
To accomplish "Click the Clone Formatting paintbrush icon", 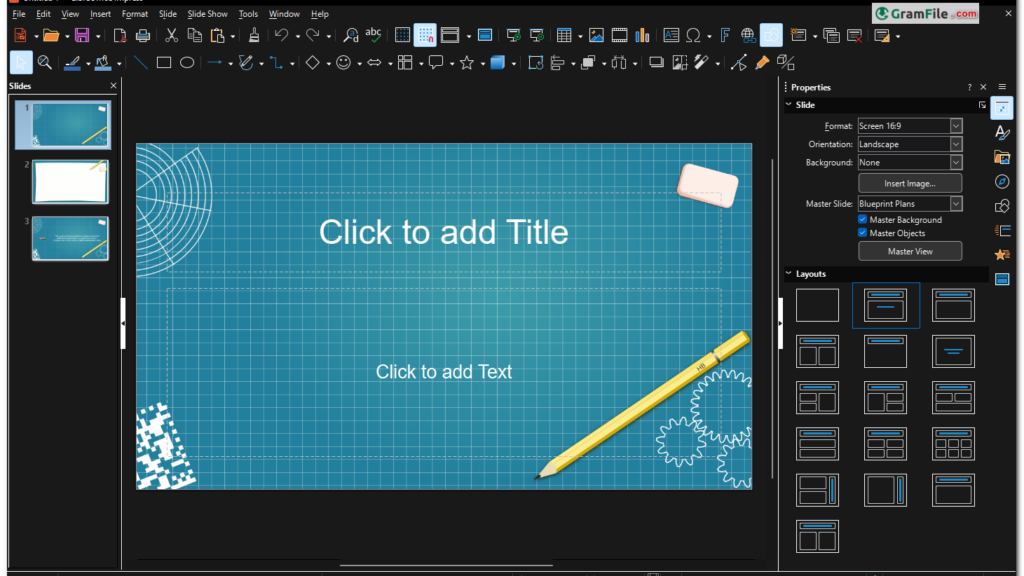I will 254,36.
